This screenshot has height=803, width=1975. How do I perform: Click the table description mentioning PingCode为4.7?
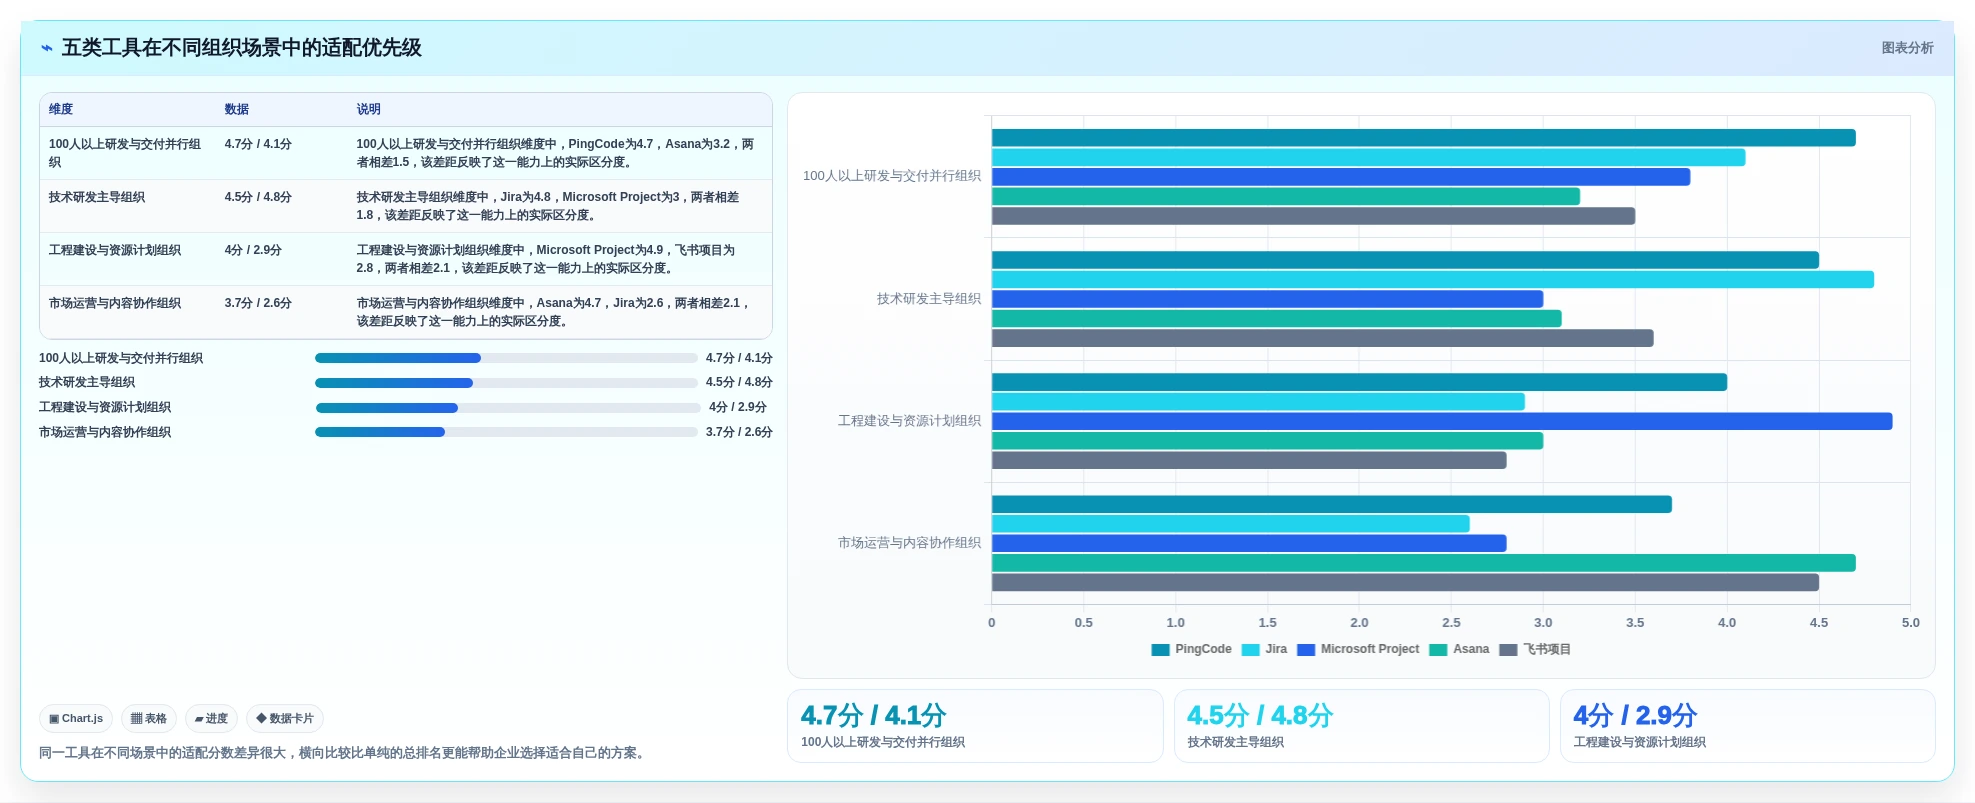click(556, 153)
